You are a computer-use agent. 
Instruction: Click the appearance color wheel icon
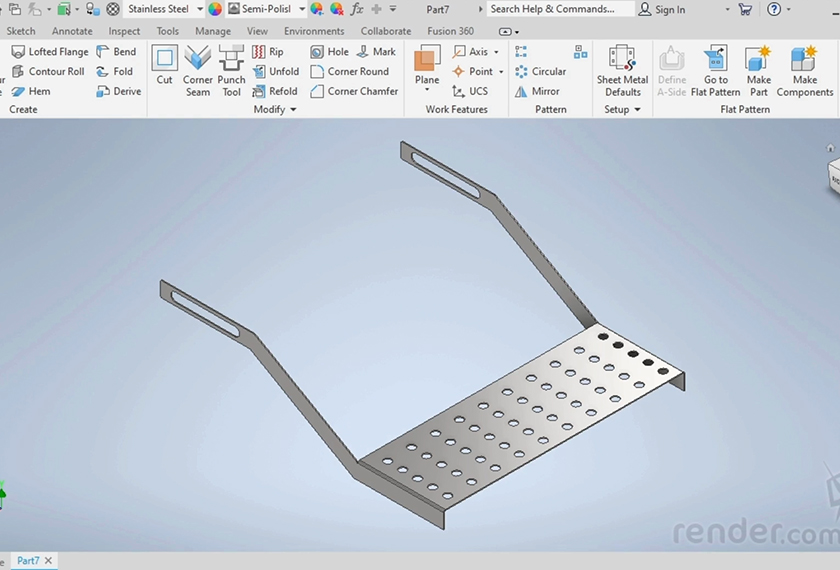(215, 9)
